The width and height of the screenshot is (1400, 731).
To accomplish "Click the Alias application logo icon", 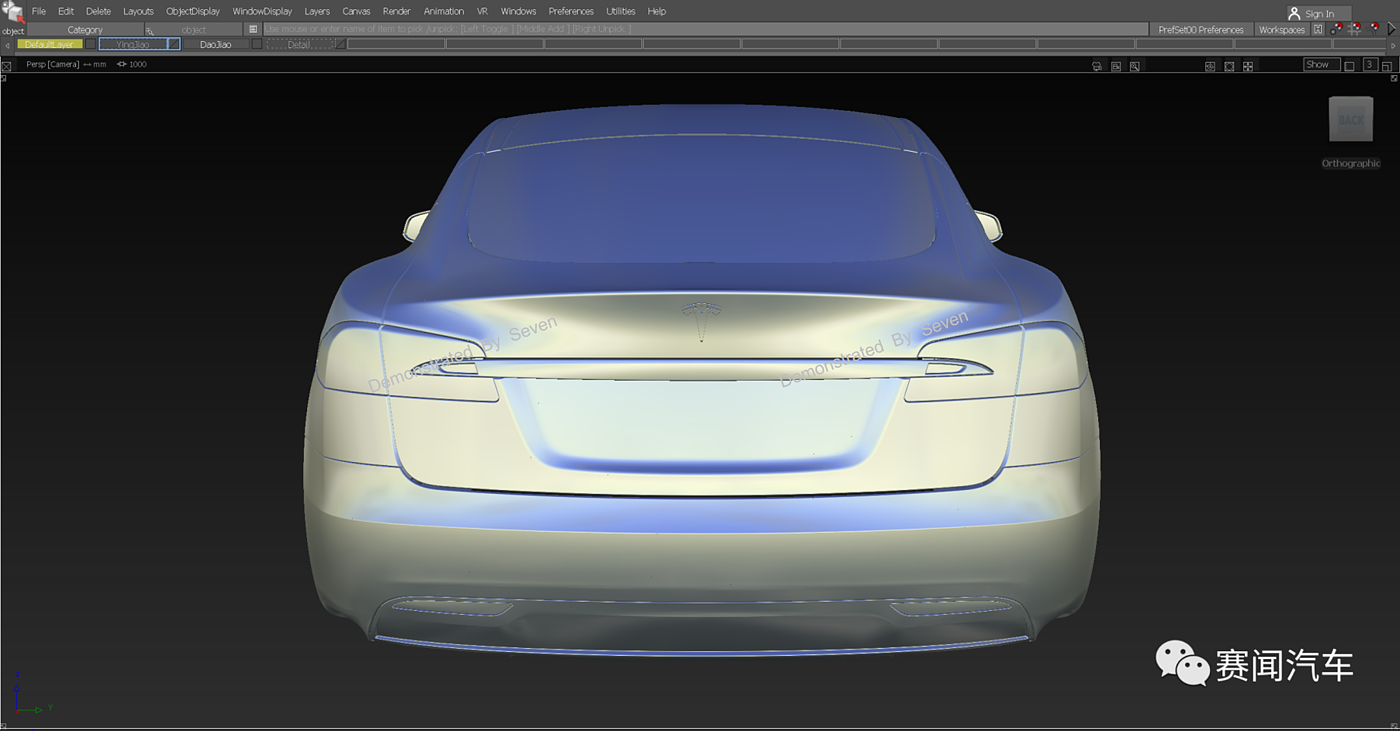I will click(x=12, y=11).
